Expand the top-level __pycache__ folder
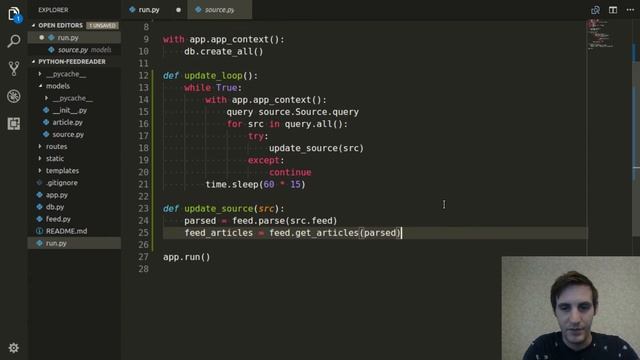640x360 pixels. [x=66, y=74]
